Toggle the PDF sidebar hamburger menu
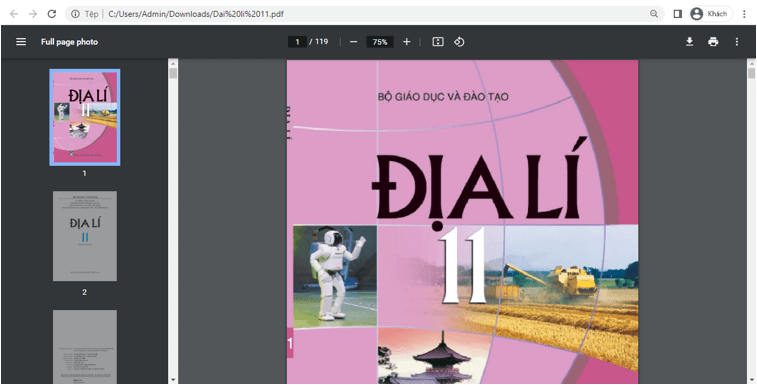The width and height of the screenshot is (757, 385). 21,42
